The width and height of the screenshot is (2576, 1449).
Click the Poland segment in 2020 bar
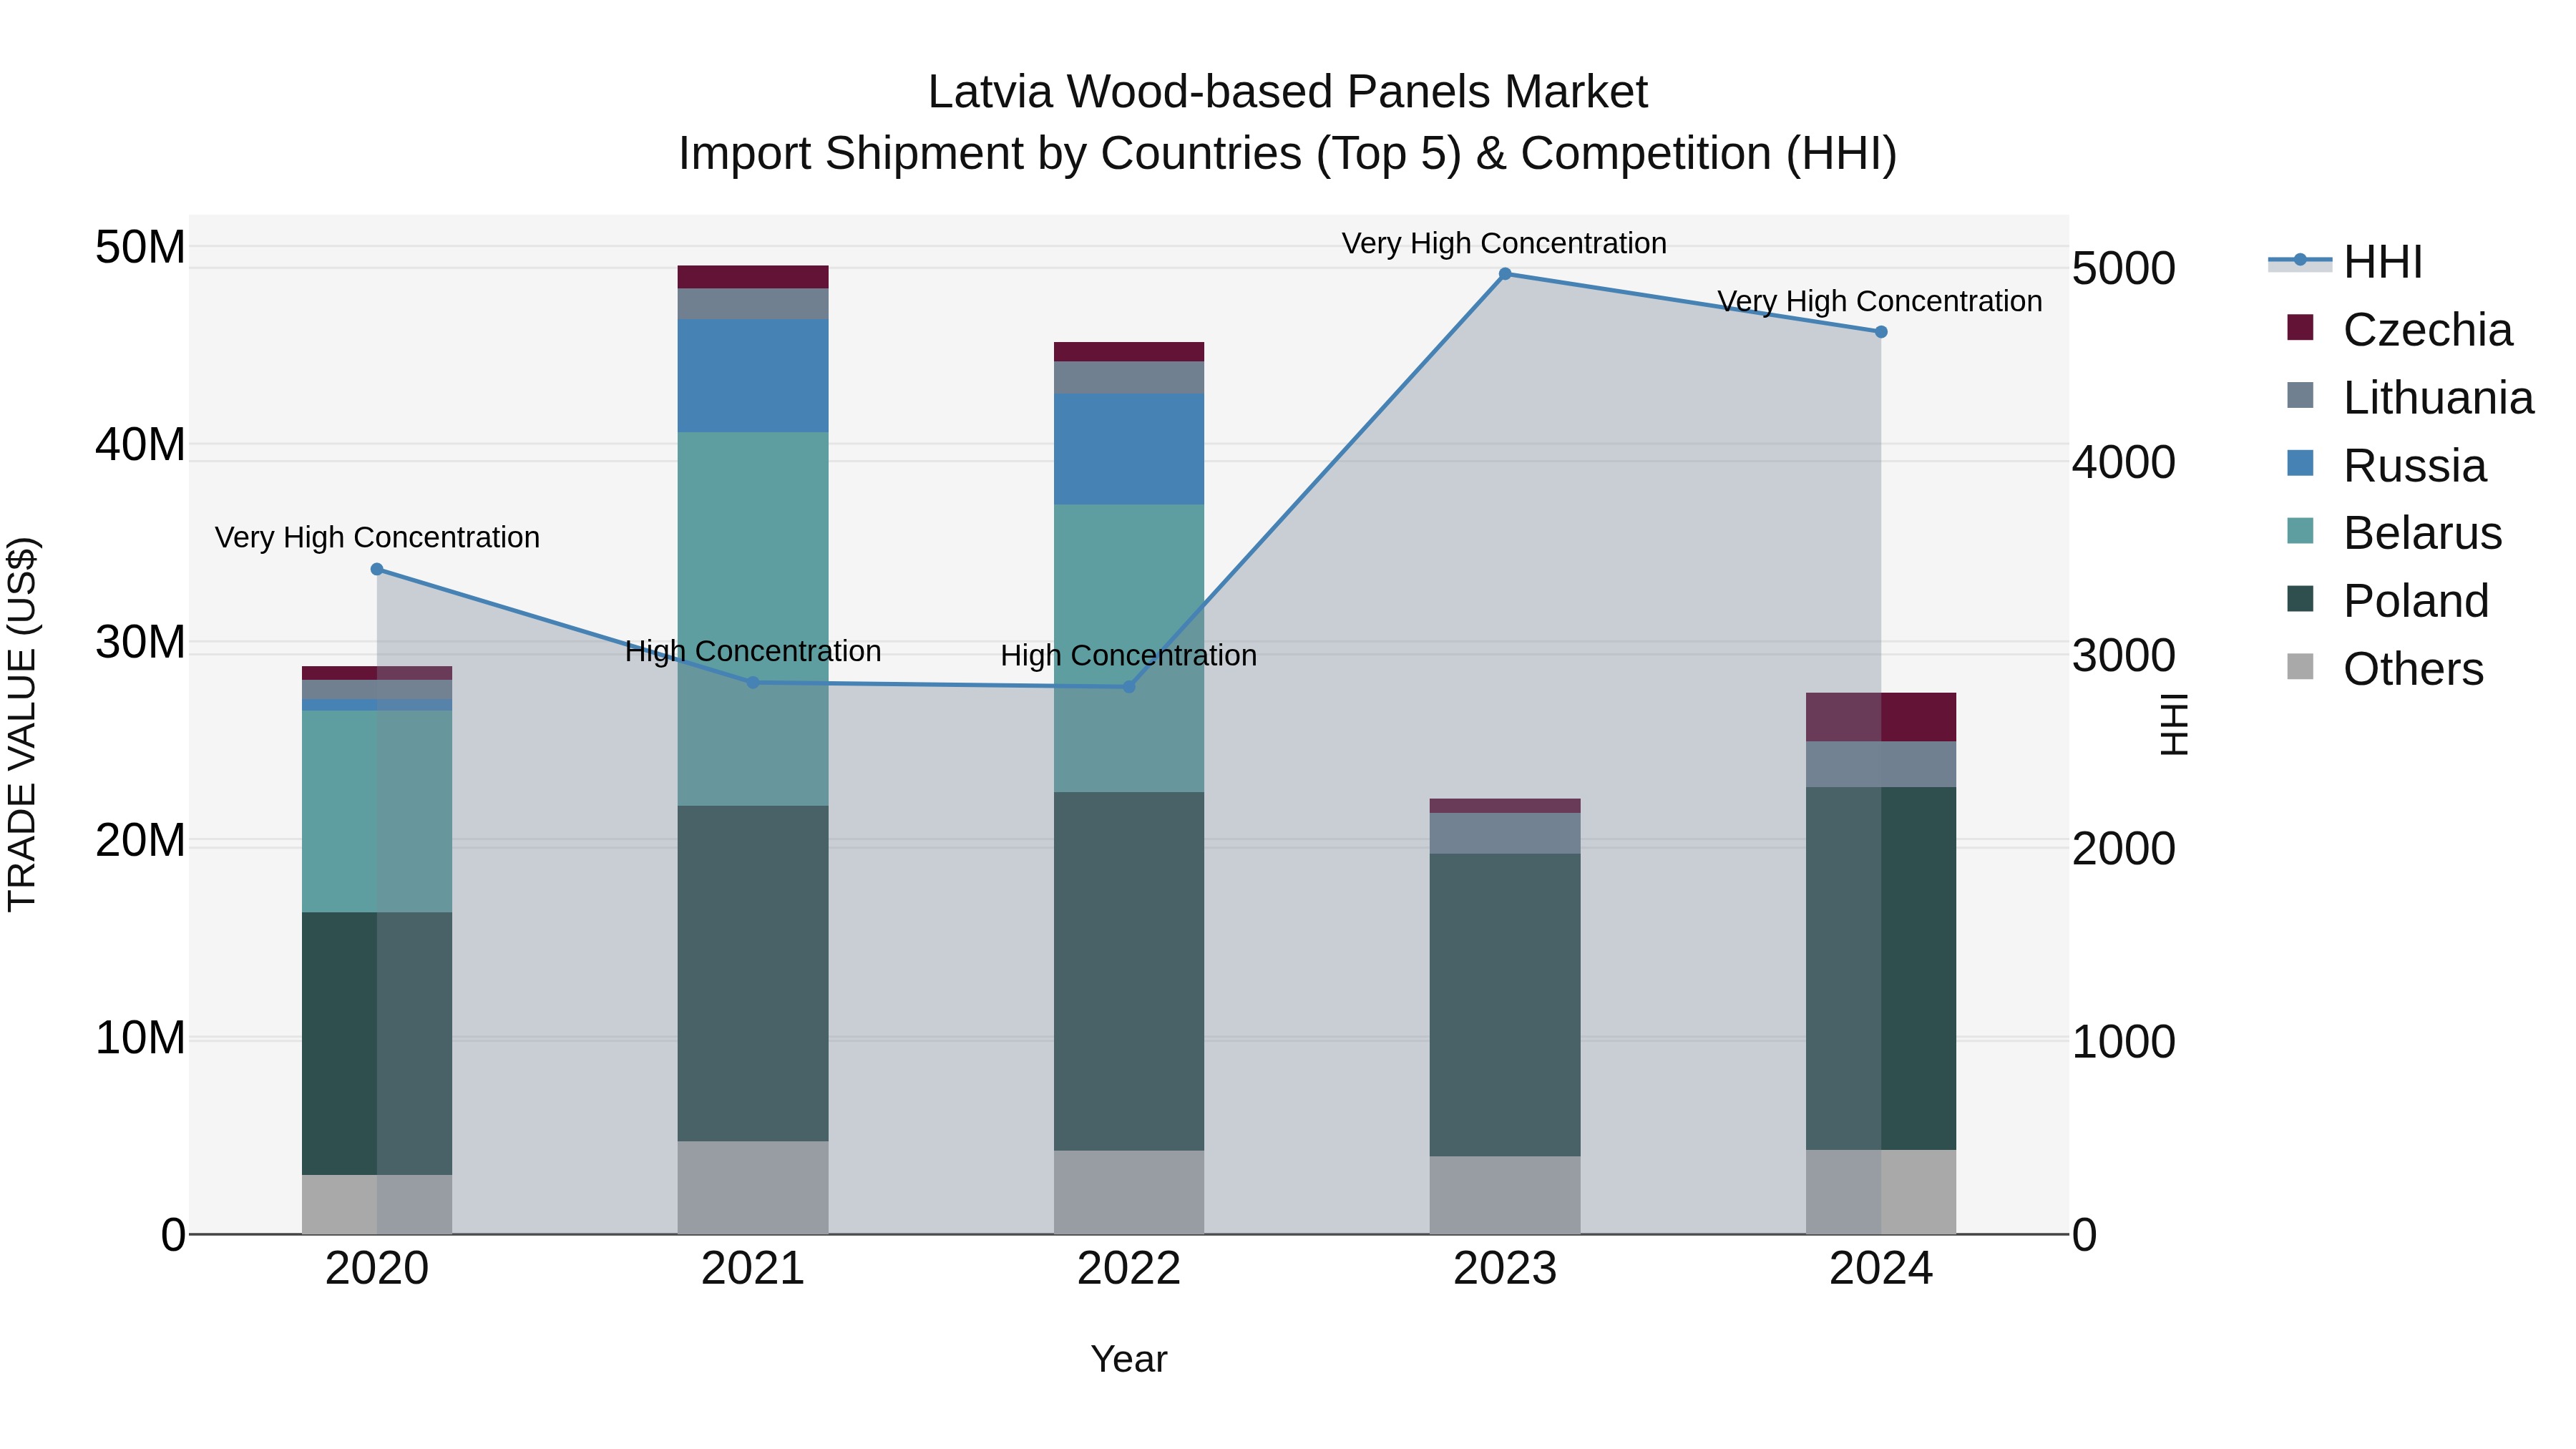377,1043
